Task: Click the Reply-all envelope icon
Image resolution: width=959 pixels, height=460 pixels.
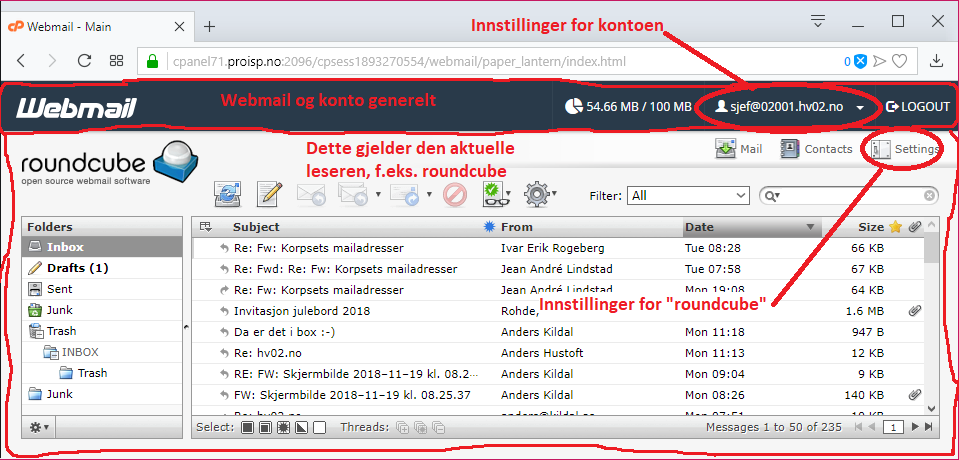Action: [352, 195]
